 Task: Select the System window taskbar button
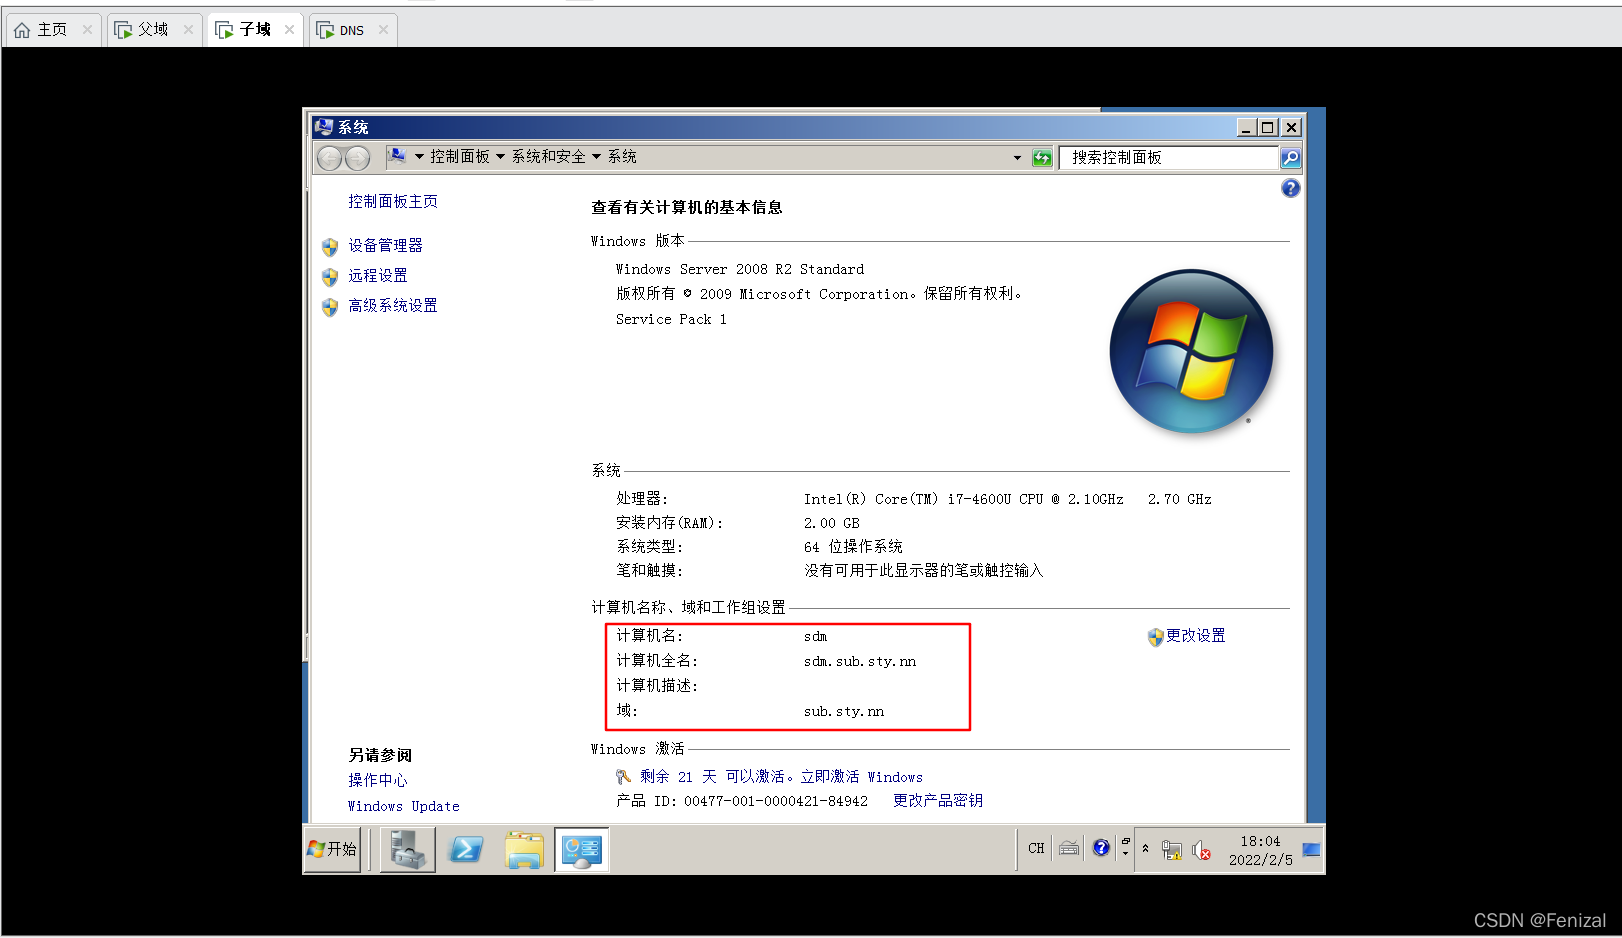(x=582, y=850)
